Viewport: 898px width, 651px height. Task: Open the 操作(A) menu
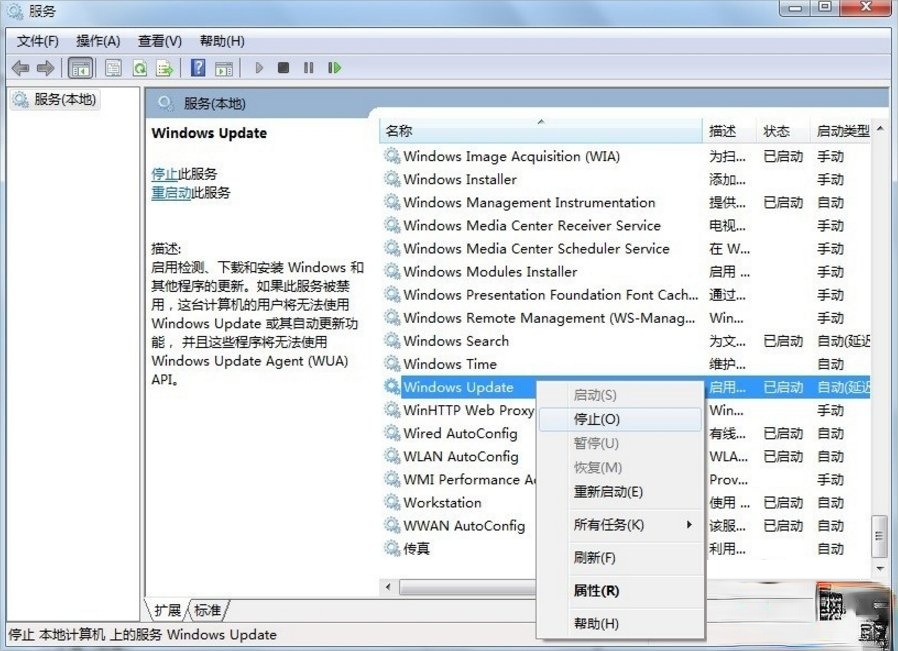pyautogui.click(x=98, y=41)
